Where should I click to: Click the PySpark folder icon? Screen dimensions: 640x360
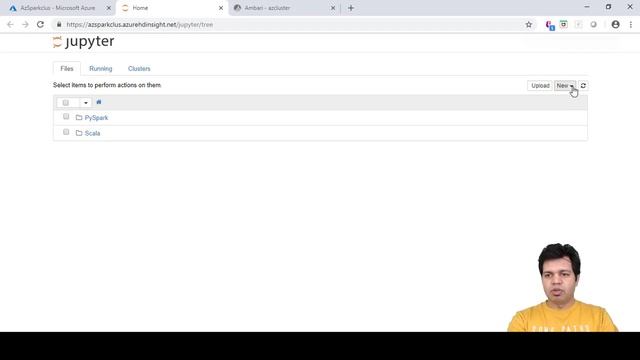(x=79, y=118)
